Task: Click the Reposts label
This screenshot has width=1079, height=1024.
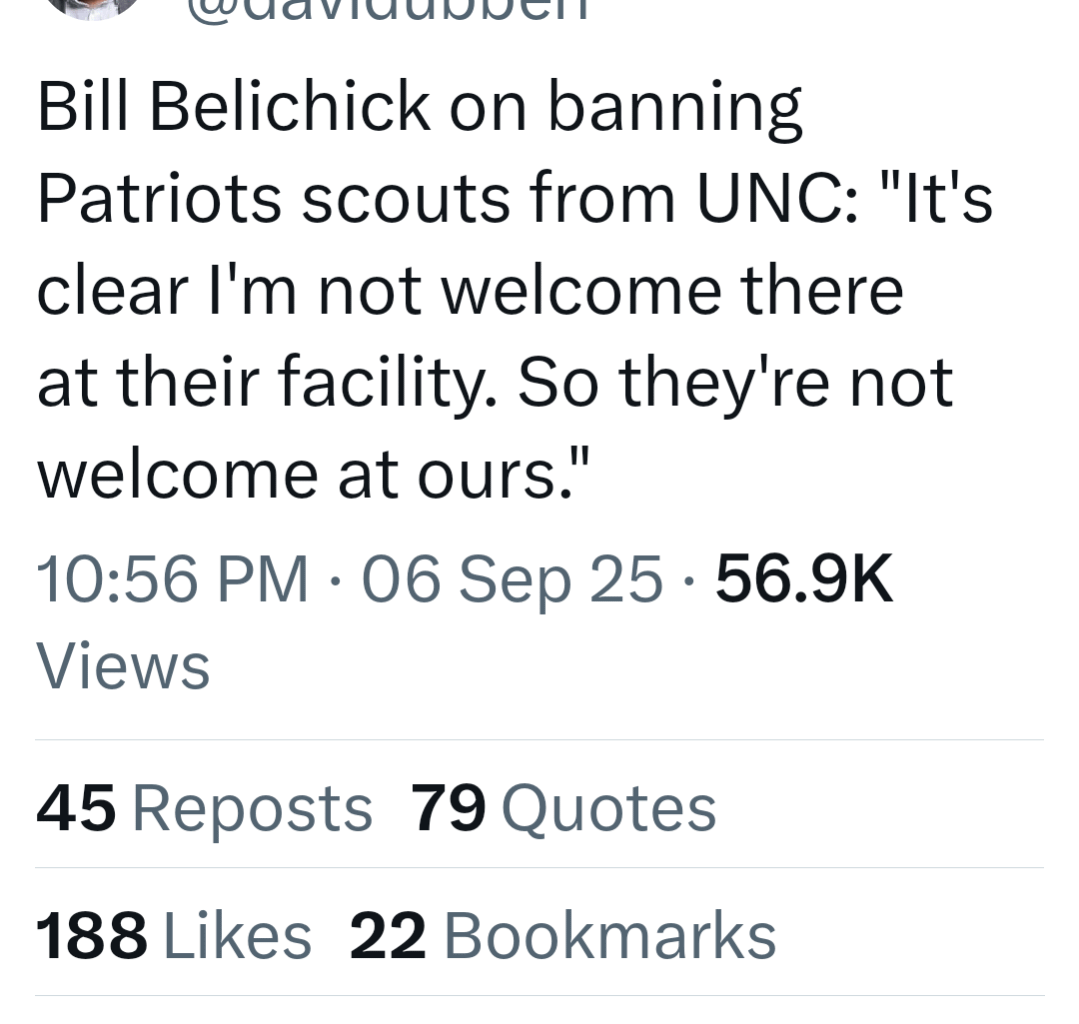Action: [250, 808]
